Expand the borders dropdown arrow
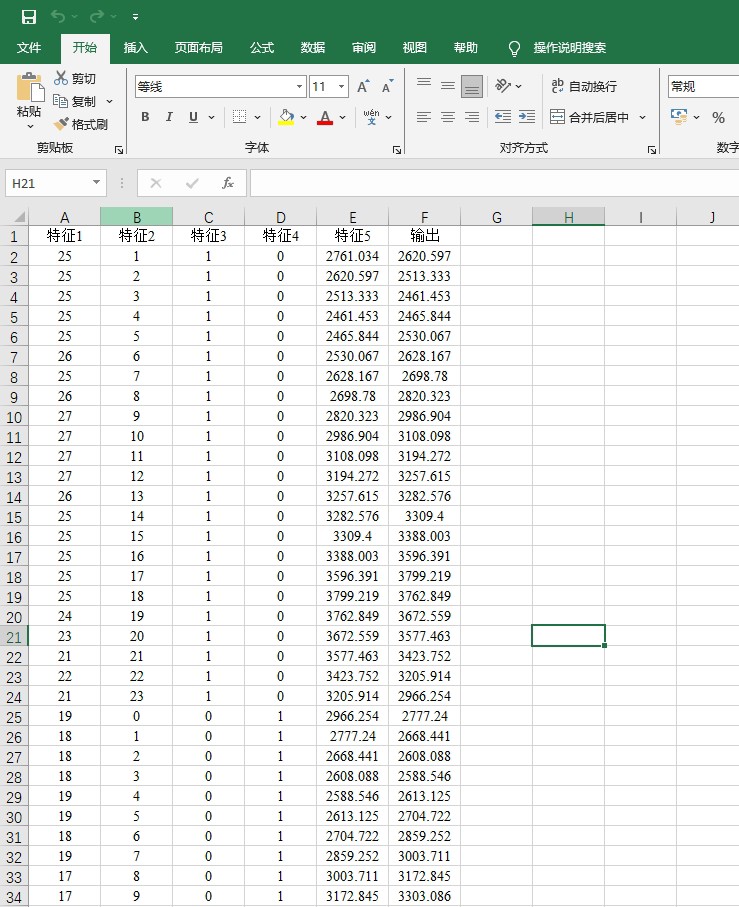The image size is (739, 907). coord(257,117)
